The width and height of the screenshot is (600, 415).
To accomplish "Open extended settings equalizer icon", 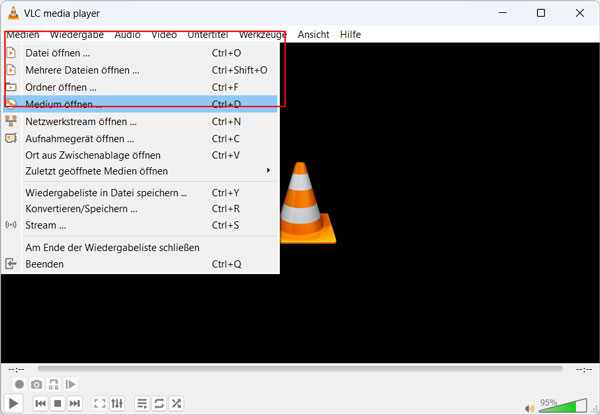I will pos(117,403).
